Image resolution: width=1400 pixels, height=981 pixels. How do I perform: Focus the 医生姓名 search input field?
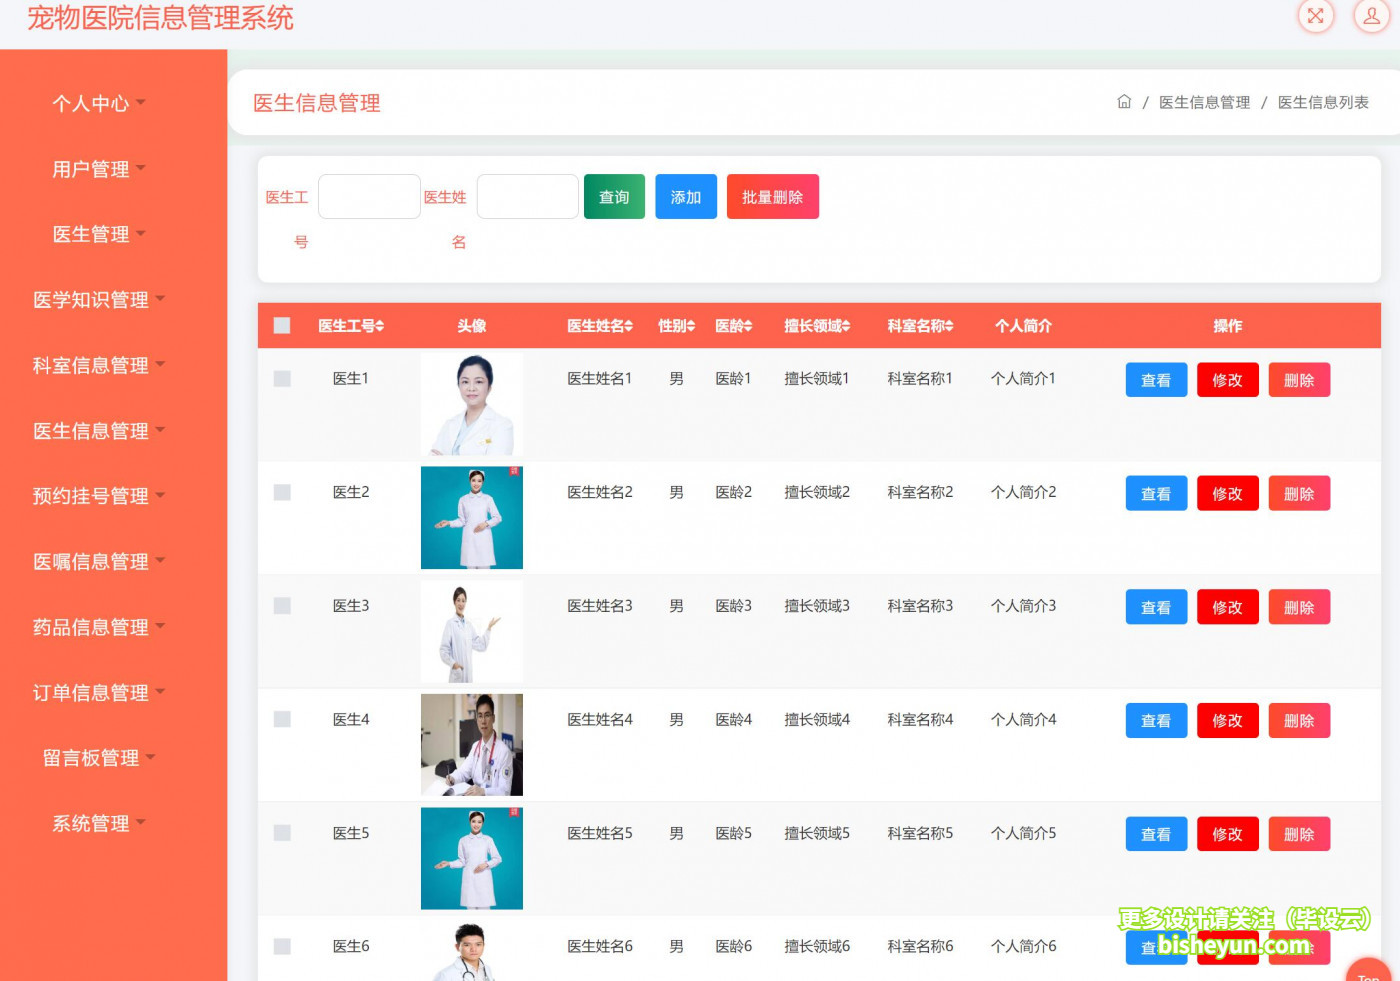click(x=528, y=197)
